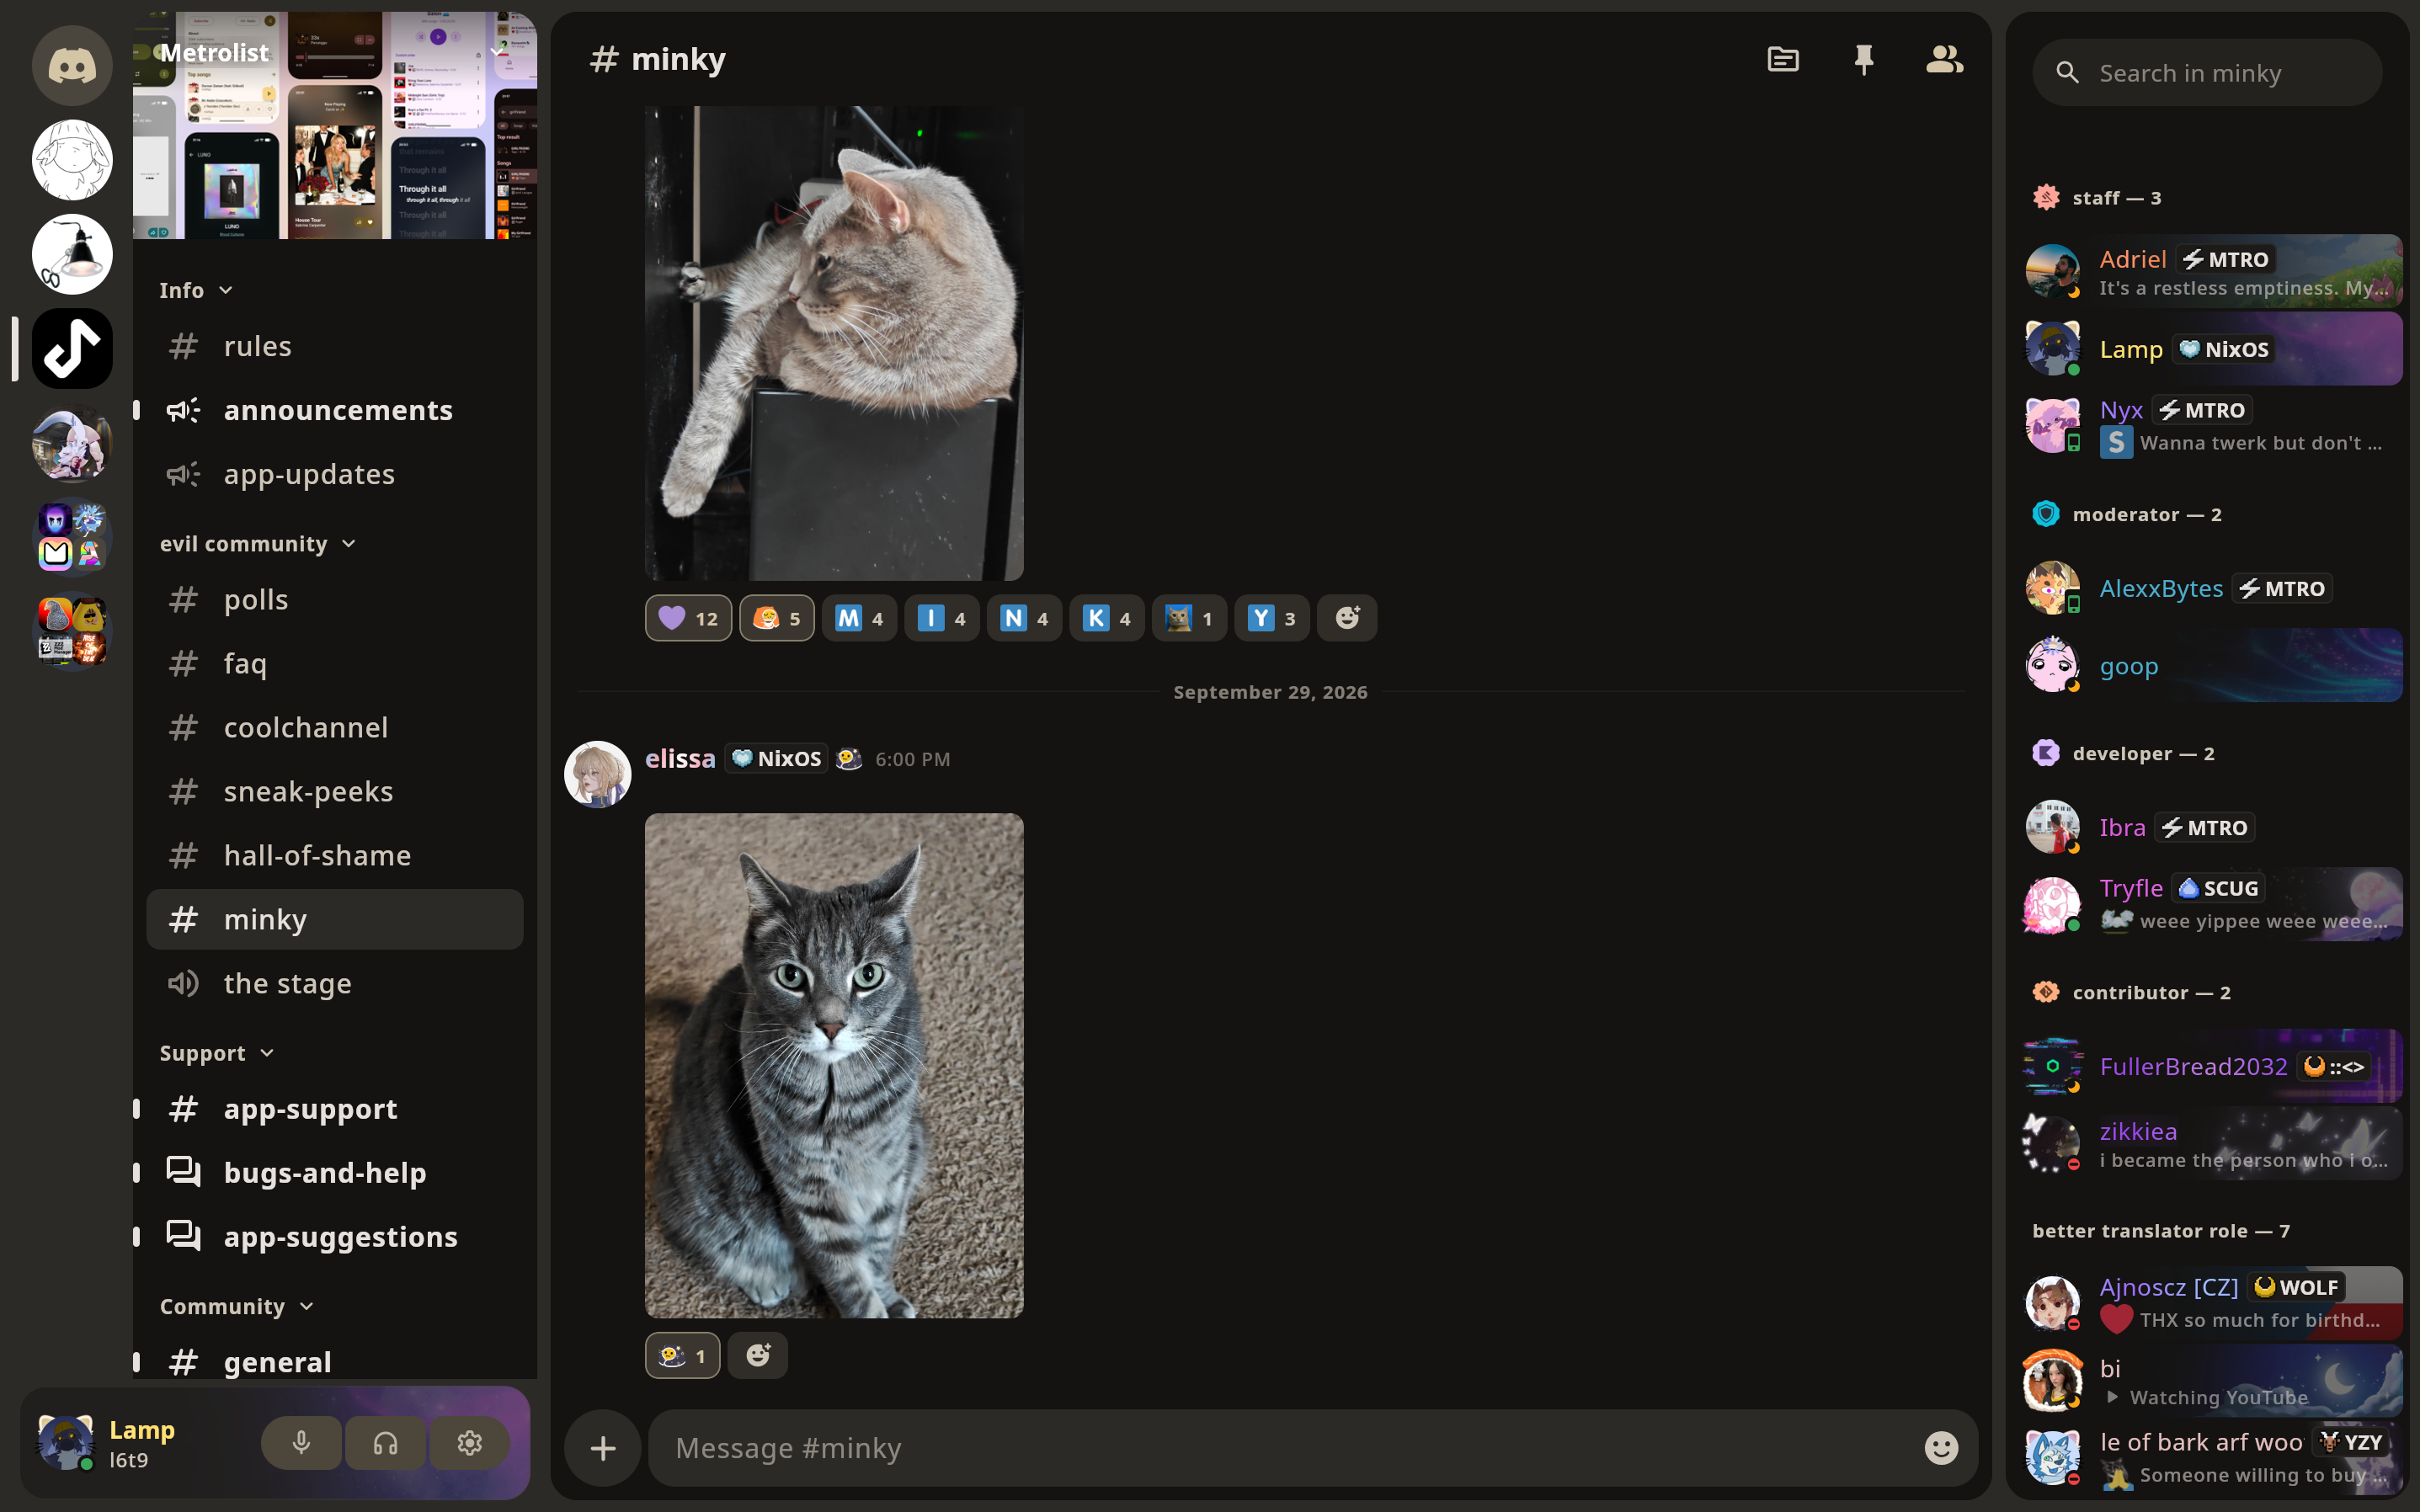Toggle the Y letter reaction with 3
Image resolution: width=2420 pixels, height=1512 pixels.
click(x=1272, y=618)
